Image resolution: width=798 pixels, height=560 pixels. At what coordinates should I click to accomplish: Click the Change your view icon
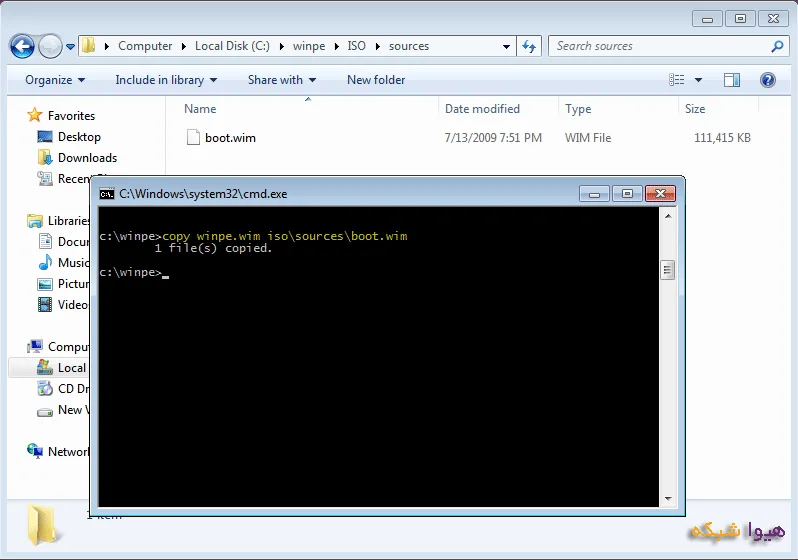coord(676,79)
